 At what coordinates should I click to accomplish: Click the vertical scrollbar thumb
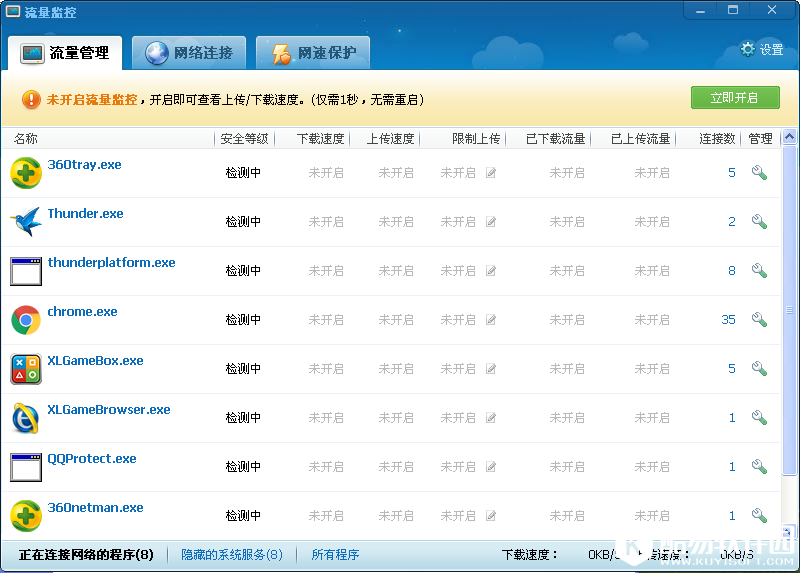click(789, 310)
